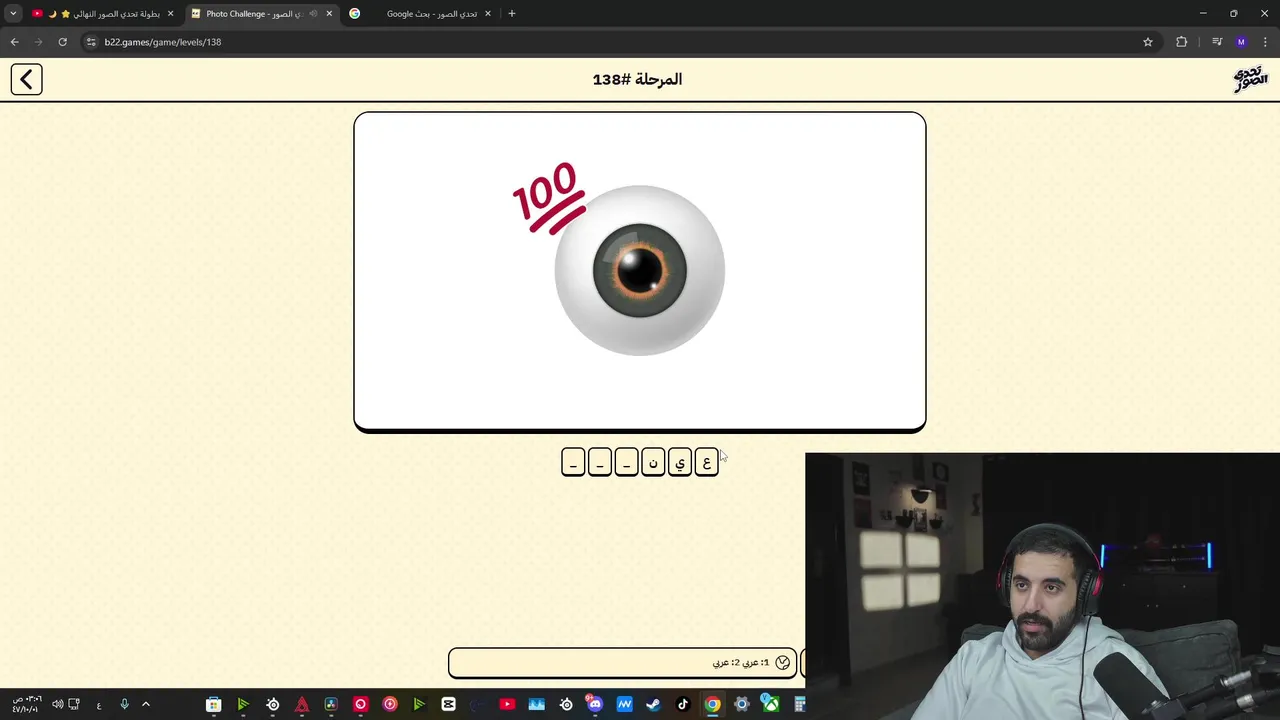The width and height of the screenshot is (1280, 720).
Task: Open Calculator from the taskbar
Action: pos(800,705)
